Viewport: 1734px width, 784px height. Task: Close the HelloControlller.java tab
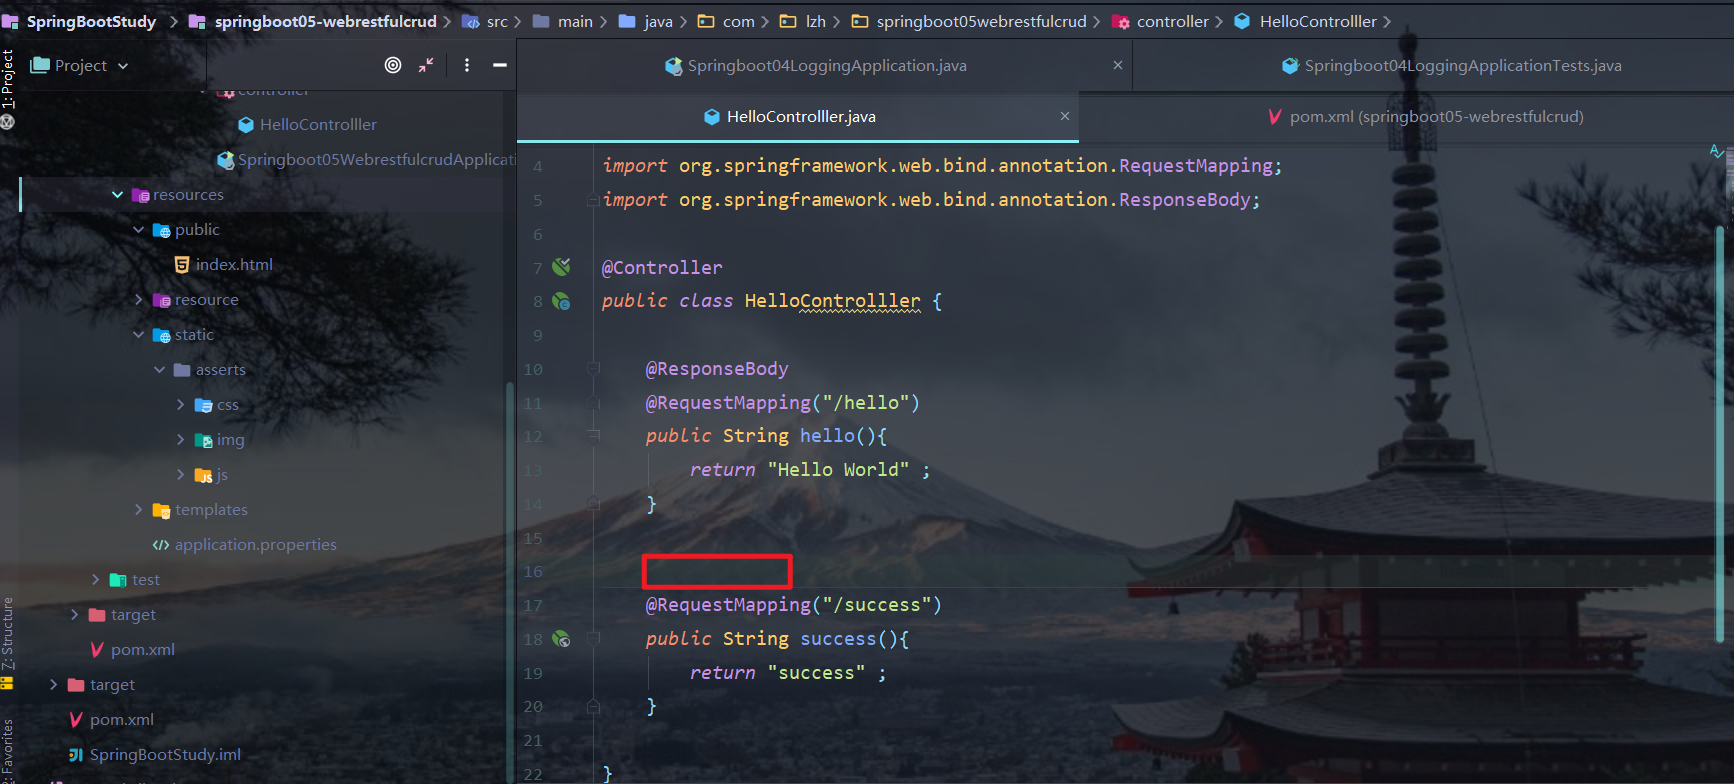point(1065,116)
